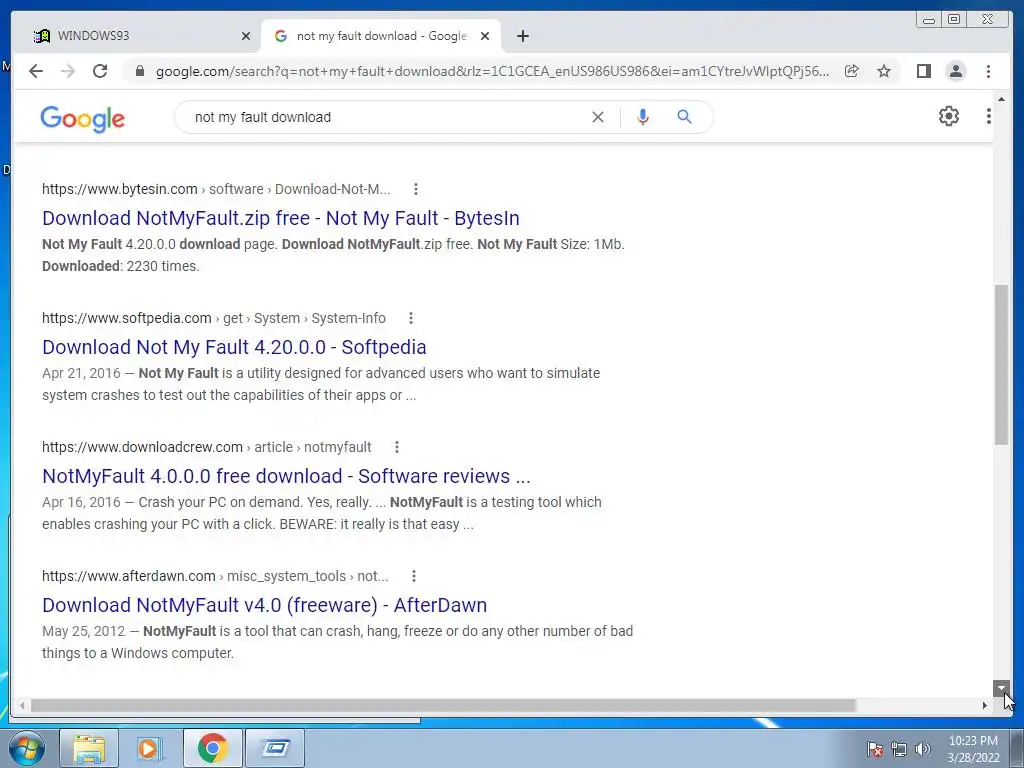Open the volume control in system tray
This screenshot has width=1024, height=768.
pos(923,749)
